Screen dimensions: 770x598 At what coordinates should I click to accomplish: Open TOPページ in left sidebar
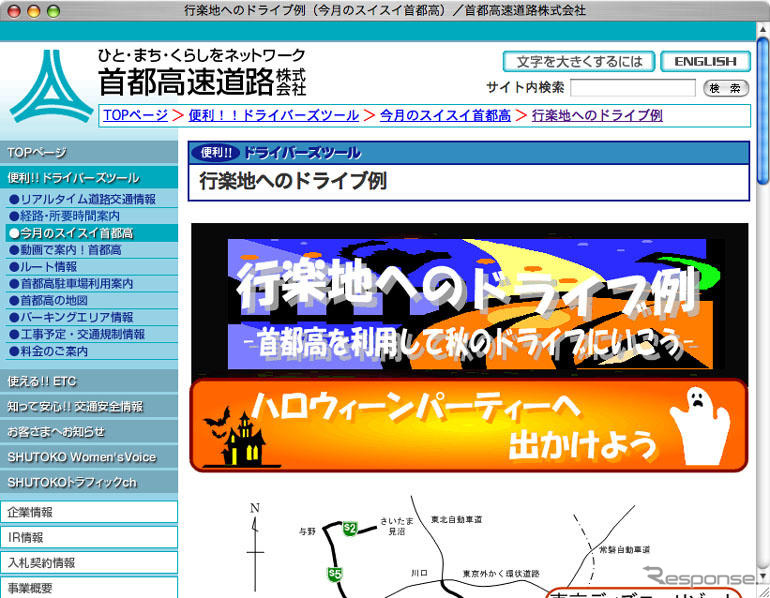[x=89, y=152]
